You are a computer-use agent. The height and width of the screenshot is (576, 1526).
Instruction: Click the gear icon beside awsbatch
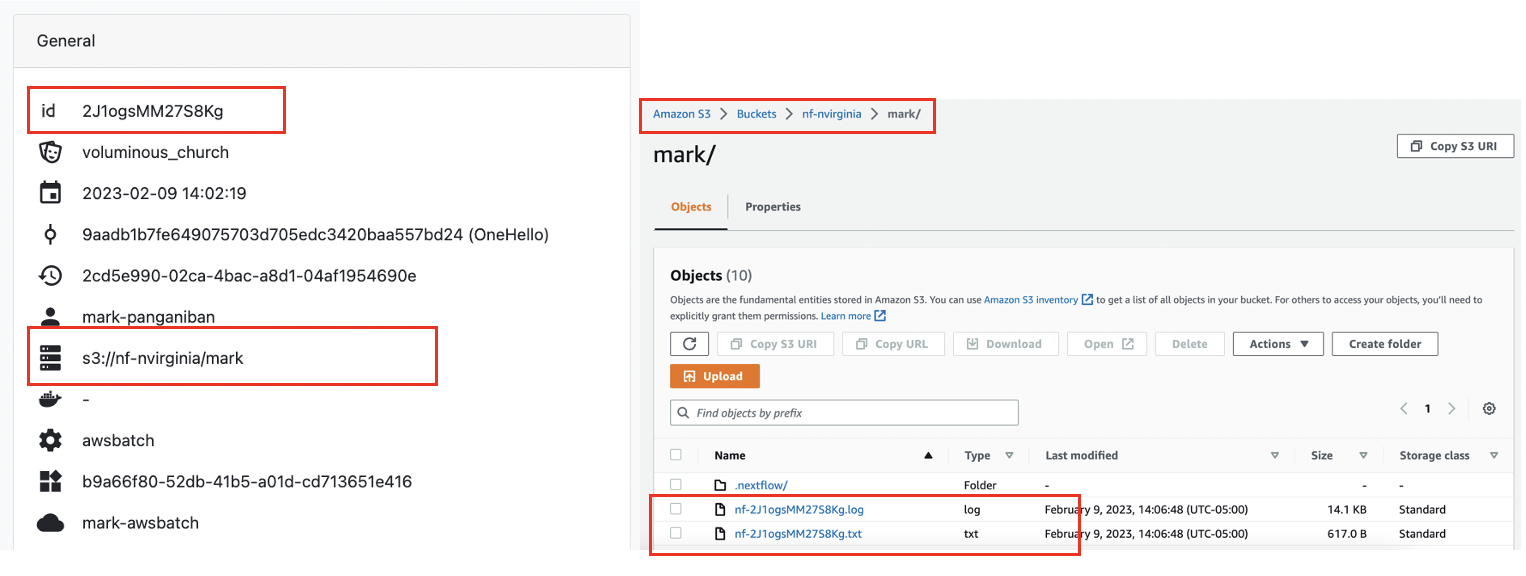point(49,440)
